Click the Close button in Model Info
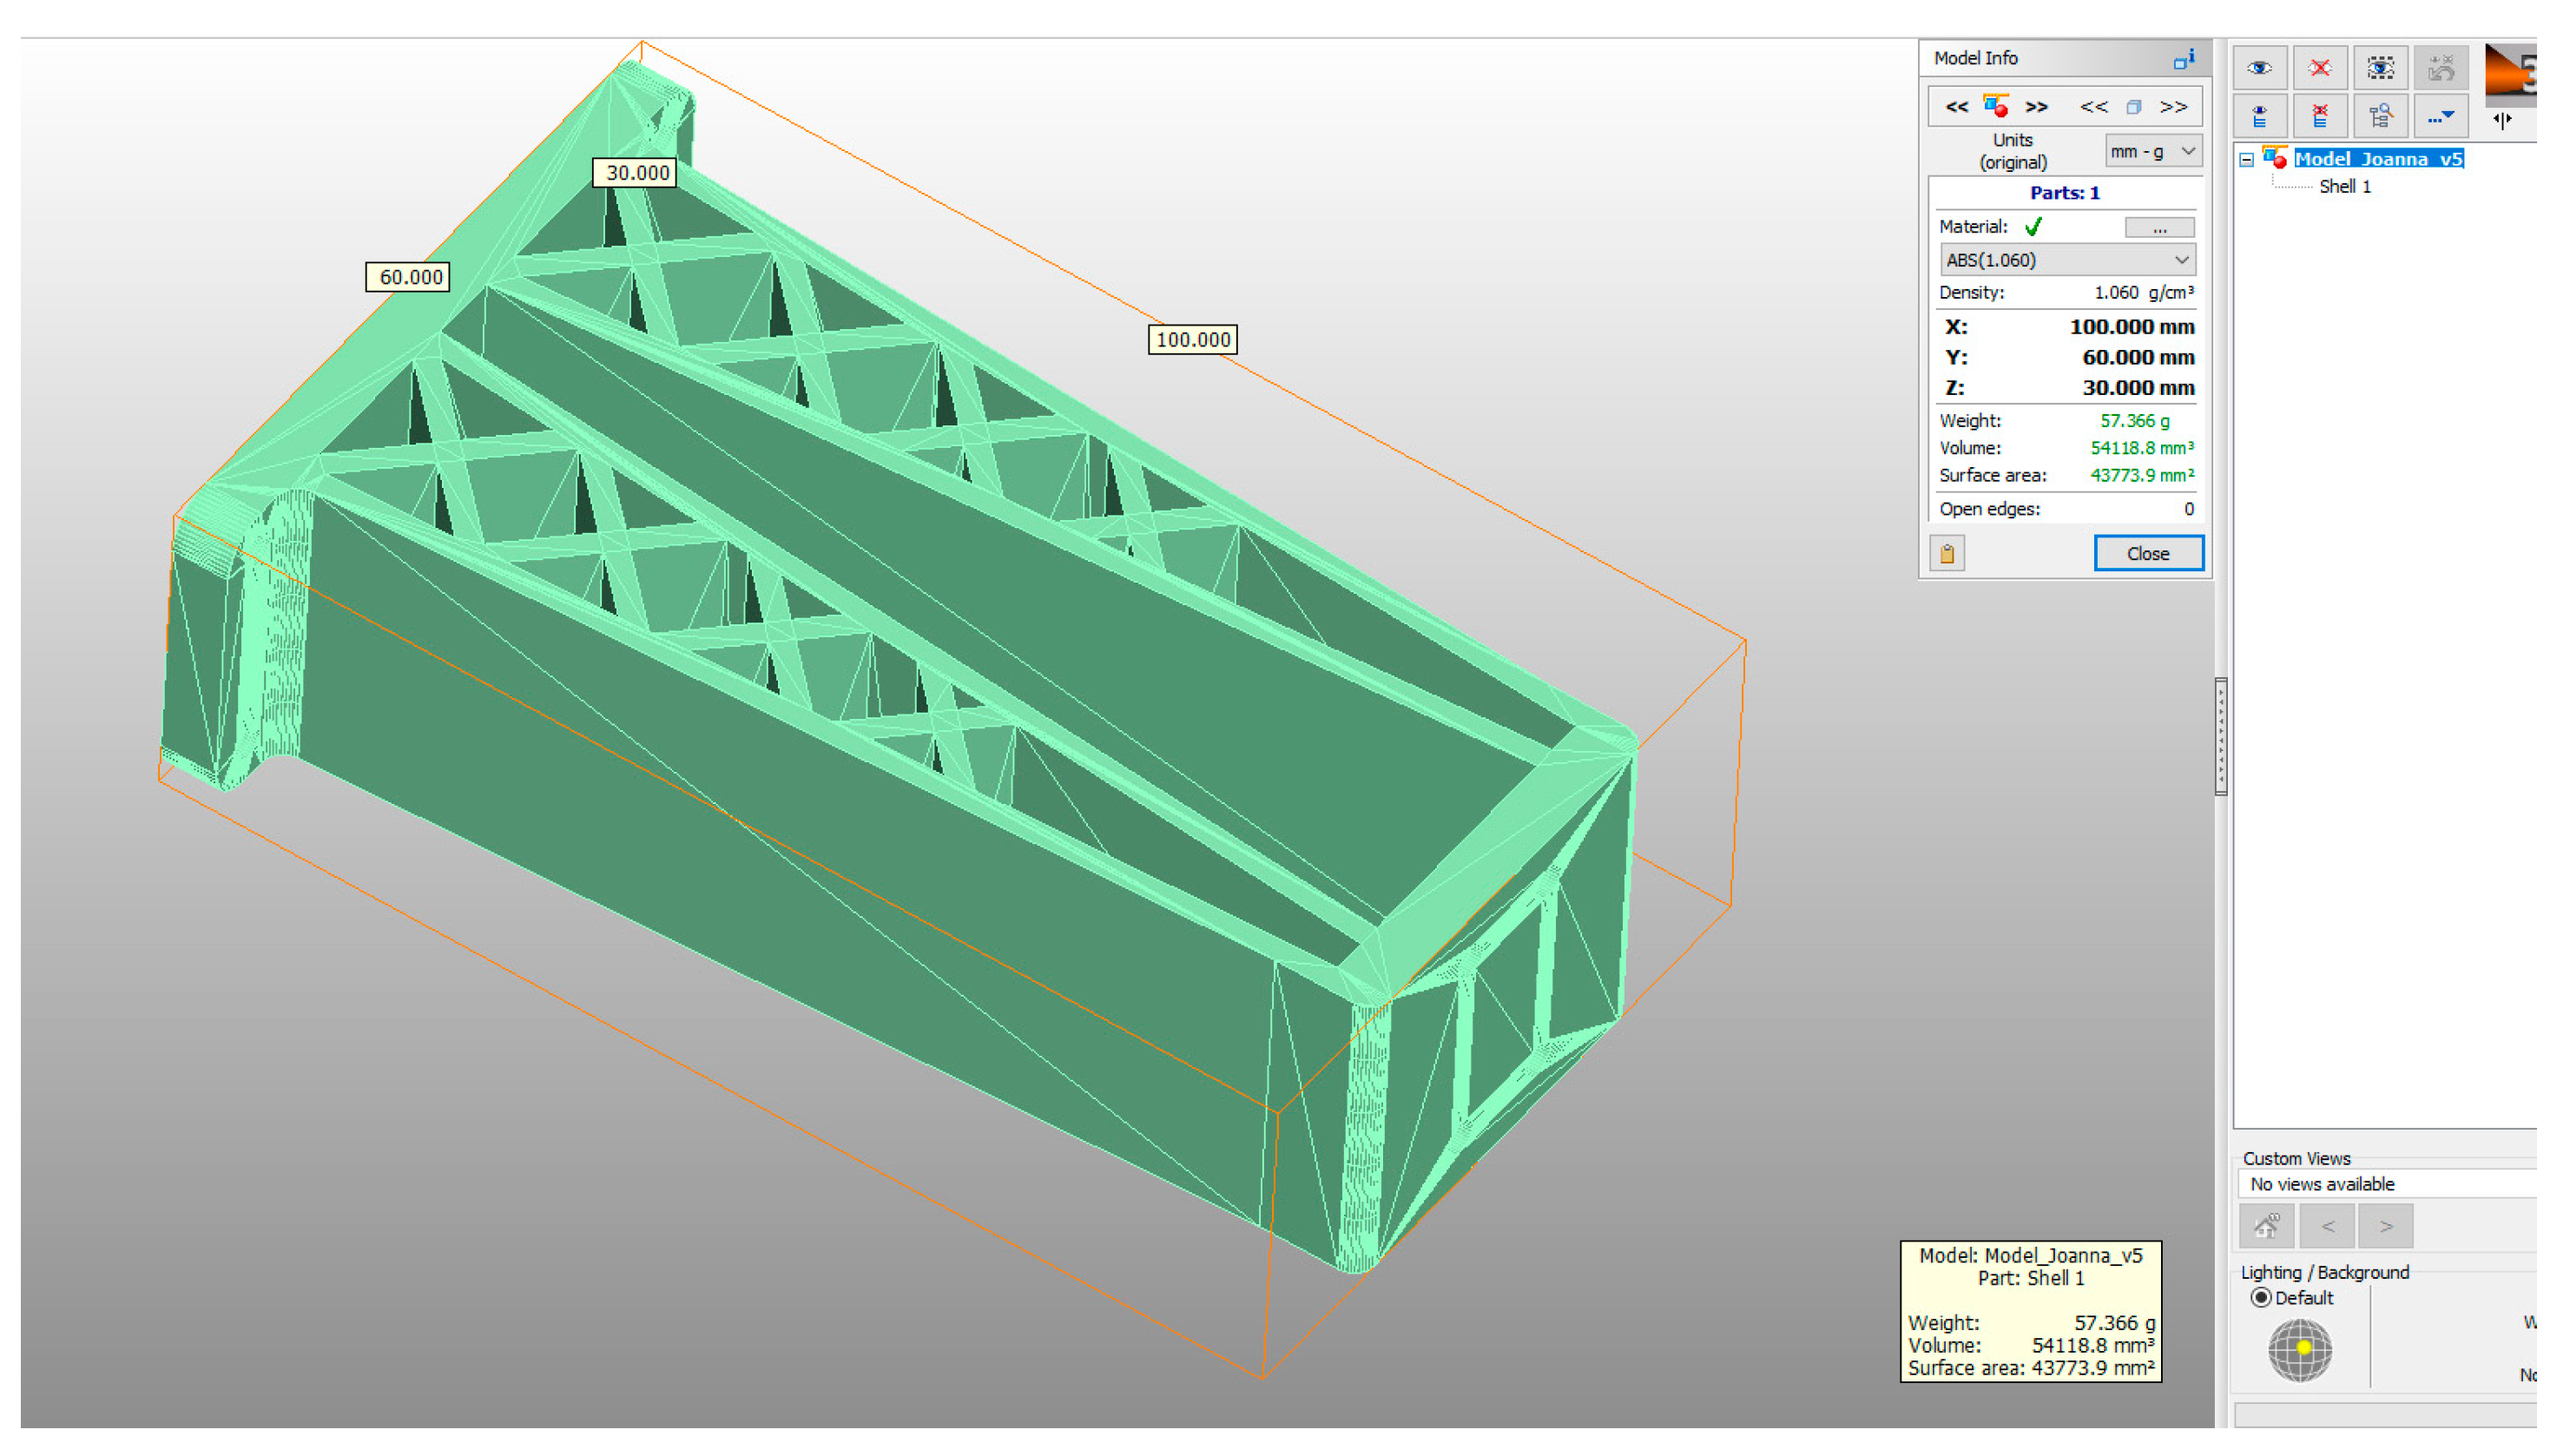Viewport: 2570px width, 1456px height. pos(2147,553)
